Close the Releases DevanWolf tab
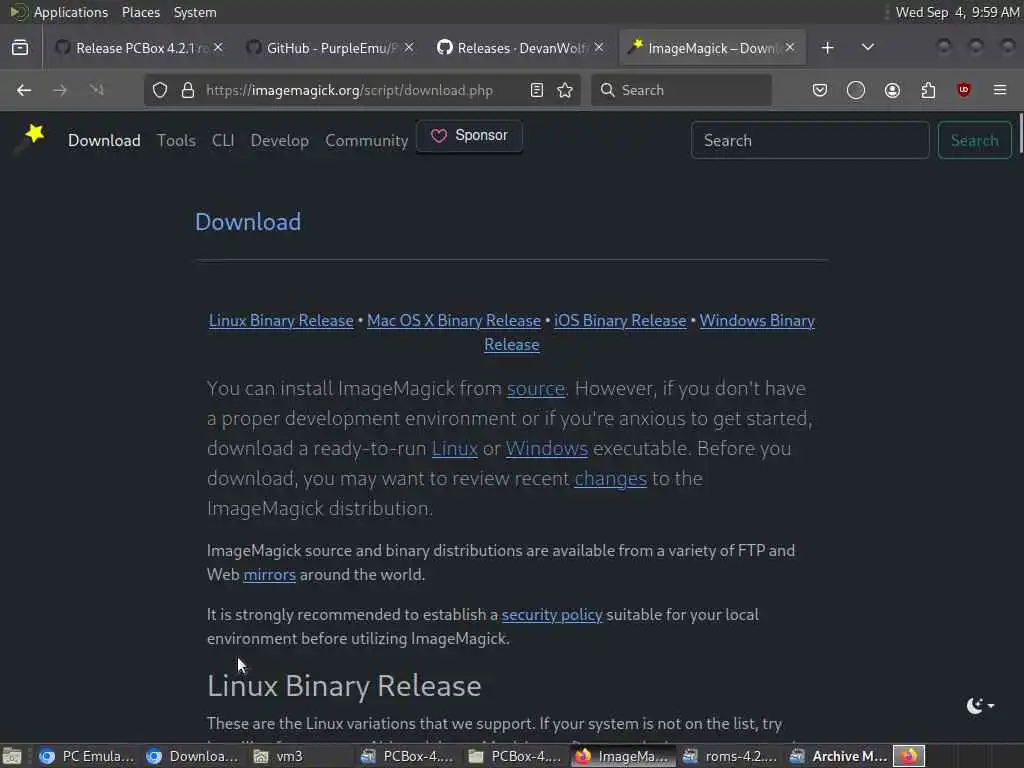 (599, 47)
